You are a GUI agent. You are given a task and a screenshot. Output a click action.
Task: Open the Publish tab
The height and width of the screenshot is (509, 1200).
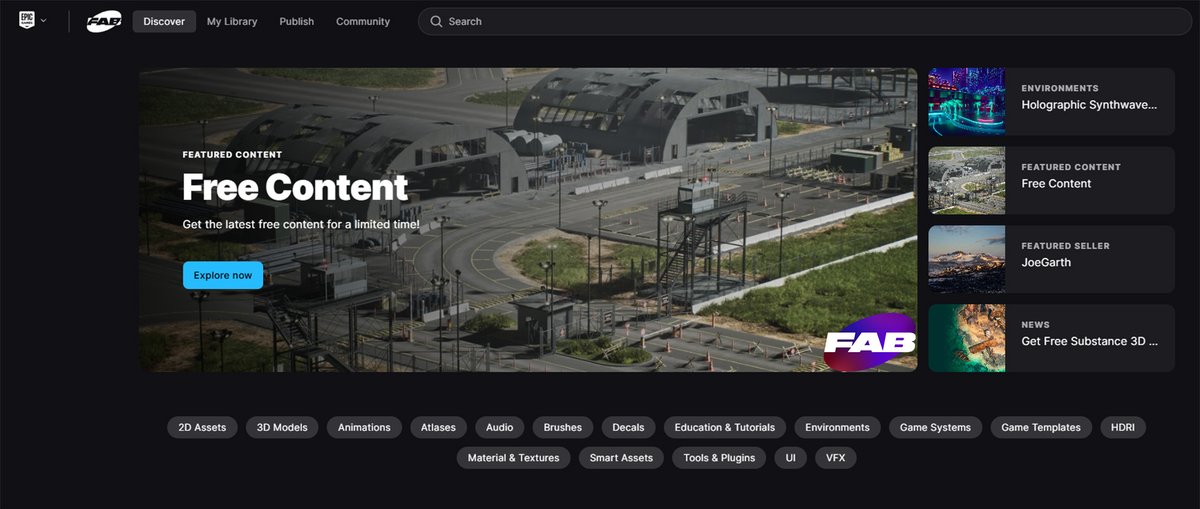click(296, 21)
